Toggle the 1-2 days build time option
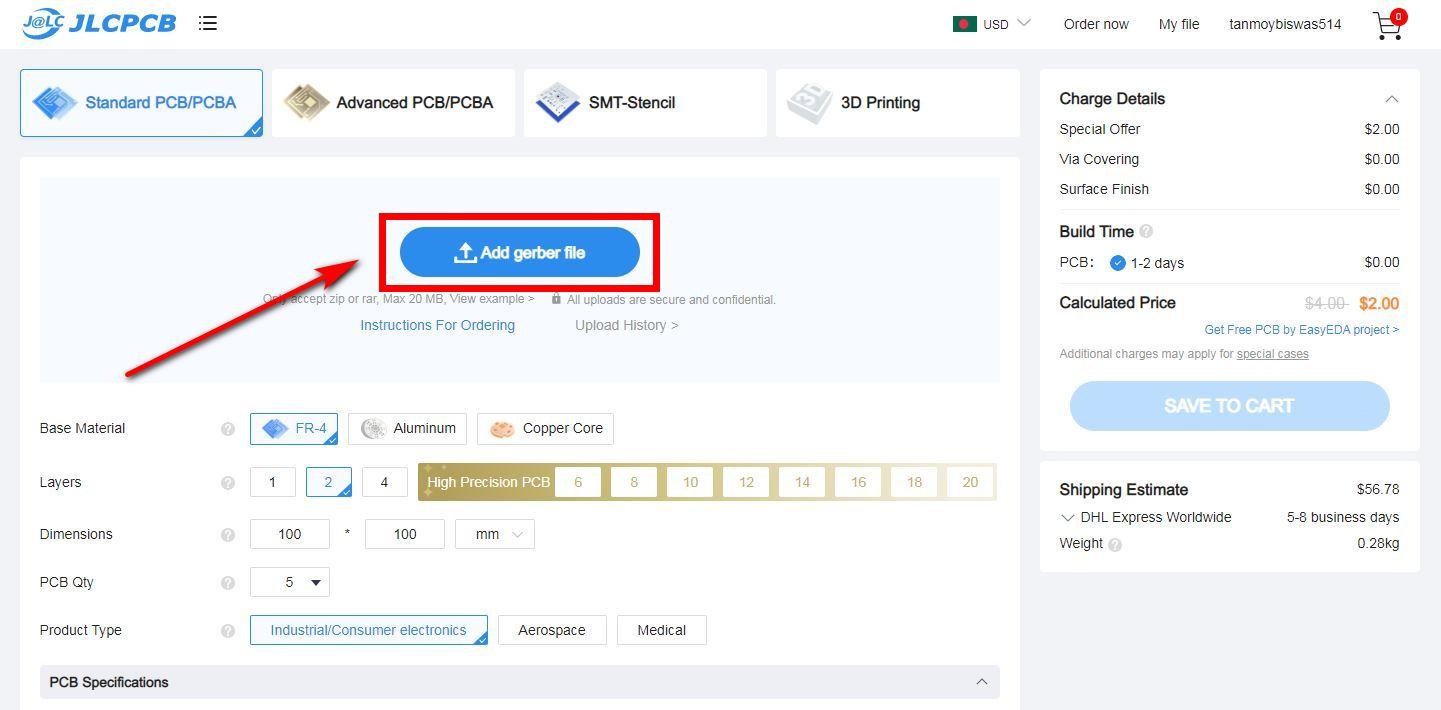The width and height of the screenshot is (1441, 710). (1118, 263)
